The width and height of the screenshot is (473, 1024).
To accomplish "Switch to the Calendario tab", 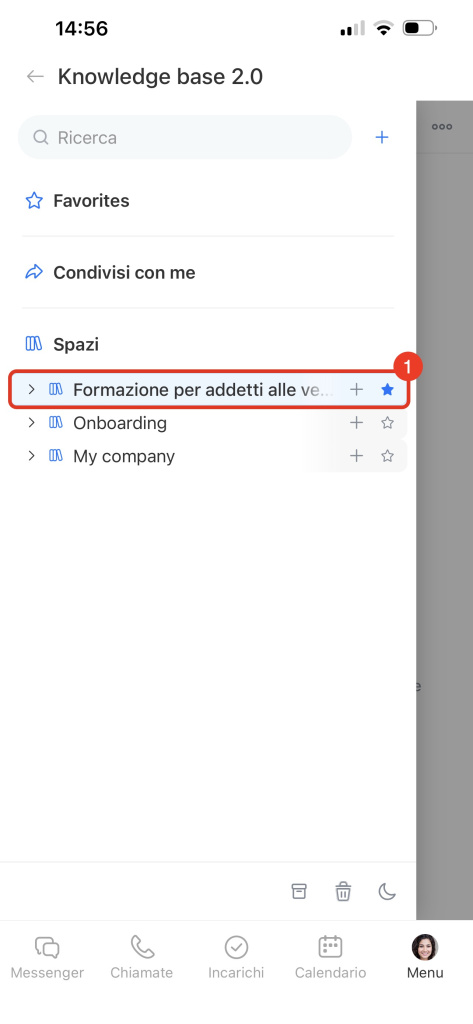I will point(331,957).
